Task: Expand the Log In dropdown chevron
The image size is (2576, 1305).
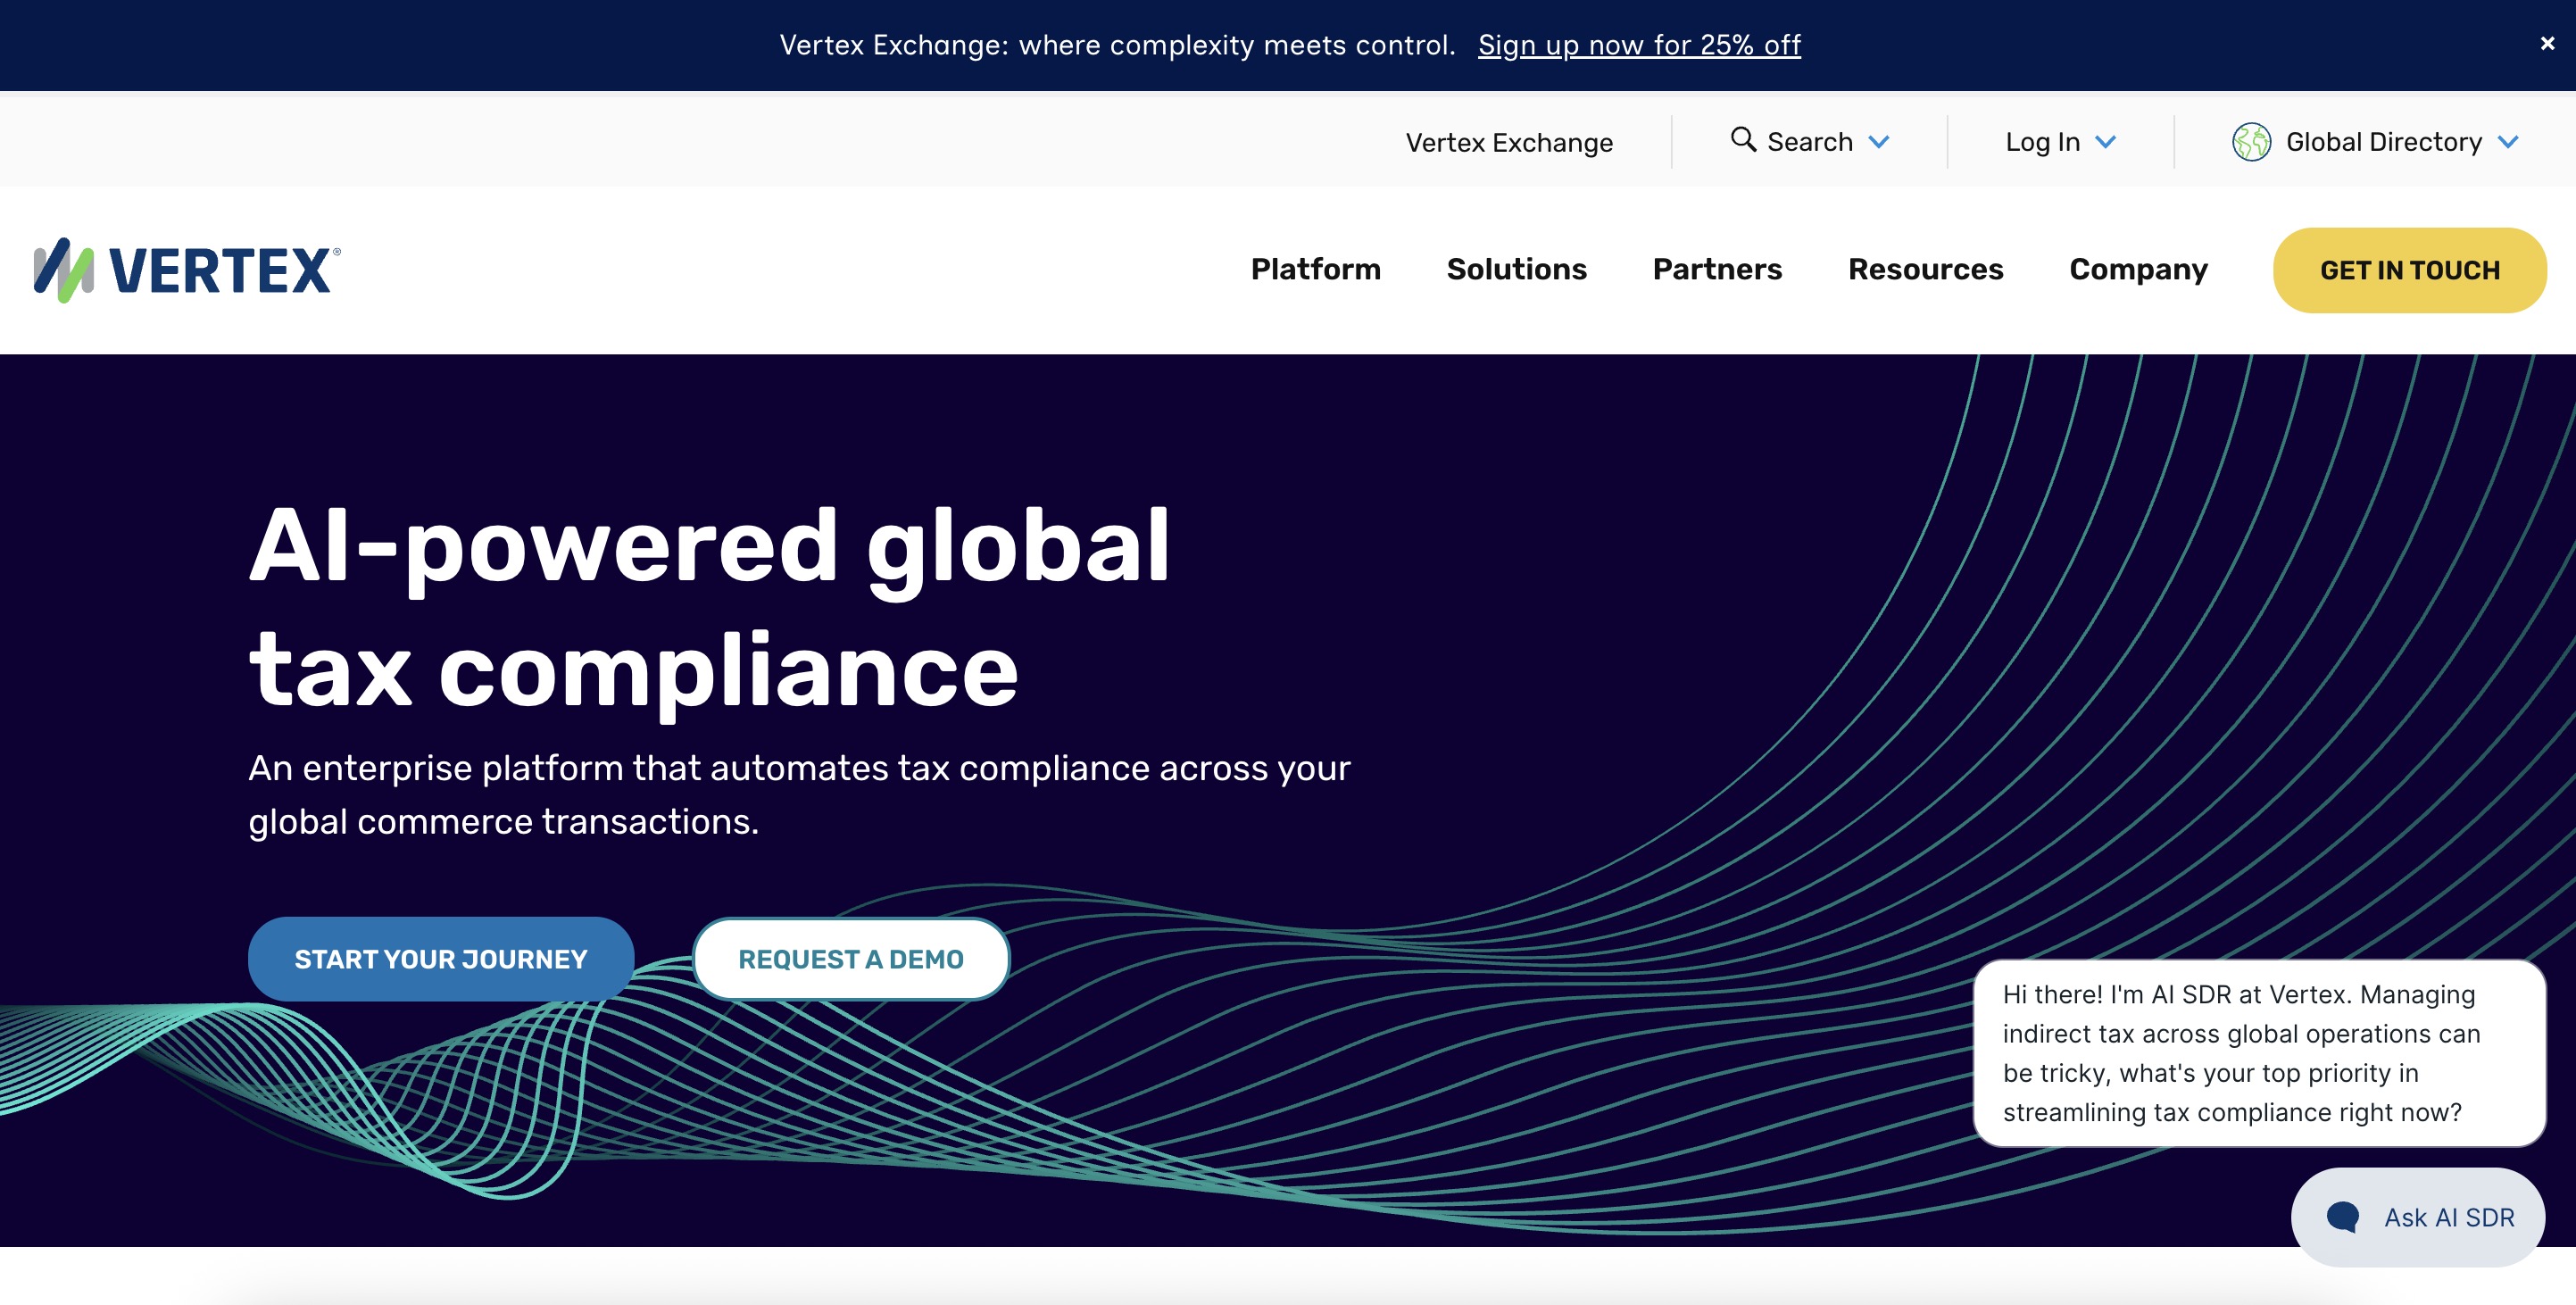Action: tap(2105, 142)
